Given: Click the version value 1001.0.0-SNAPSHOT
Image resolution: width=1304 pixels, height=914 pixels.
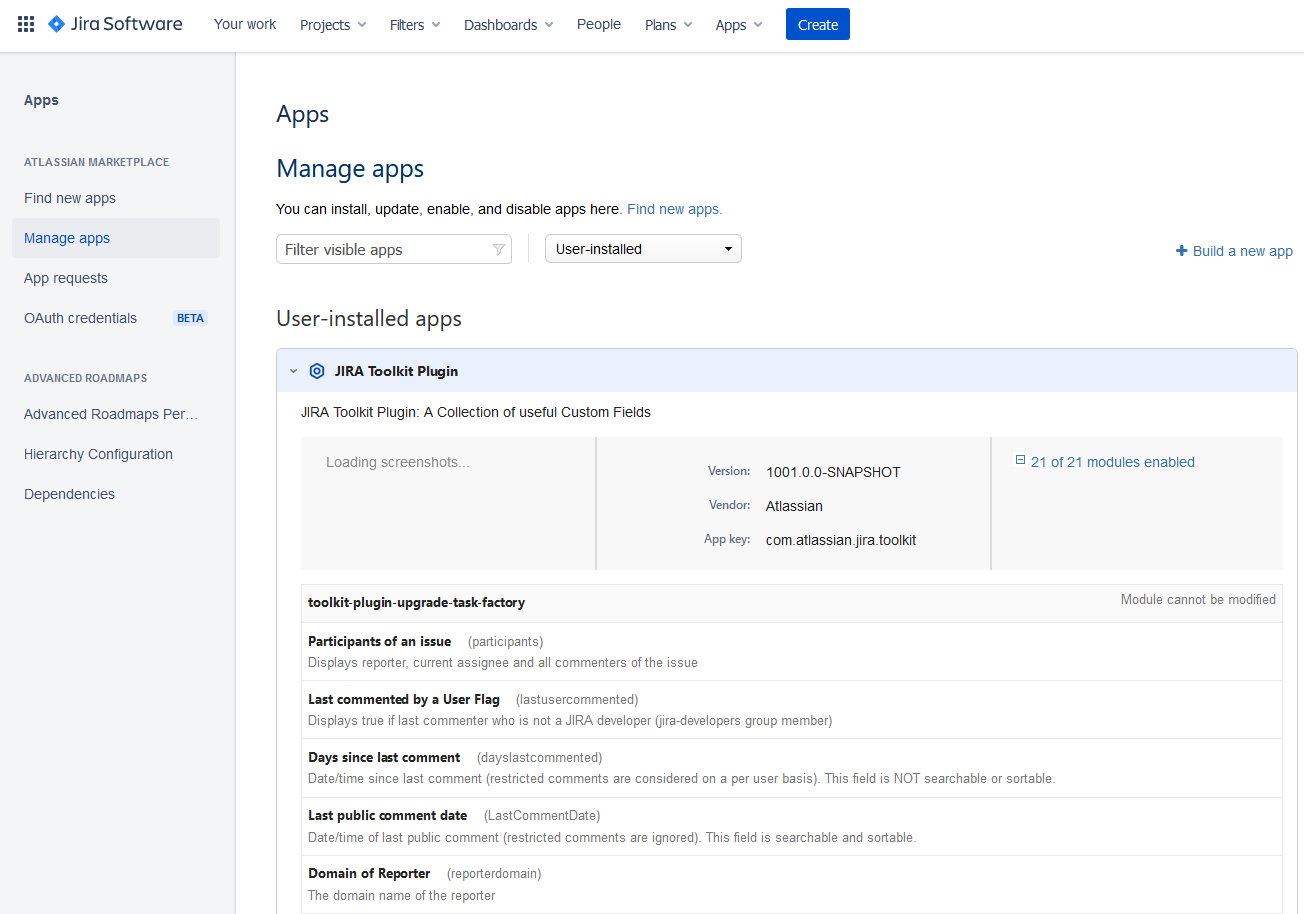Looking at the screenshot, I should click(x=833, y=472).
